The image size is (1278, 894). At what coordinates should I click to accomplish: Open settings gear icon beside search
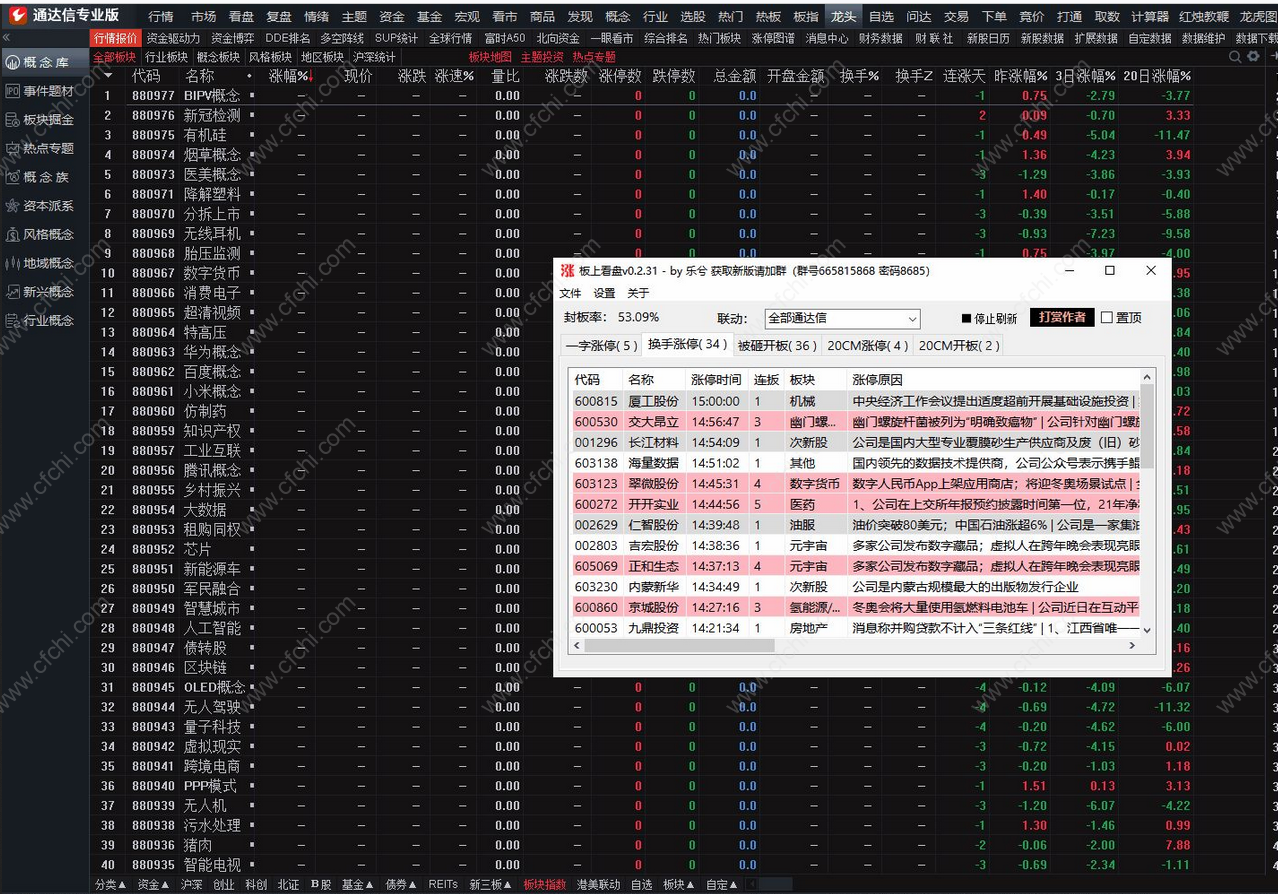1254,57
